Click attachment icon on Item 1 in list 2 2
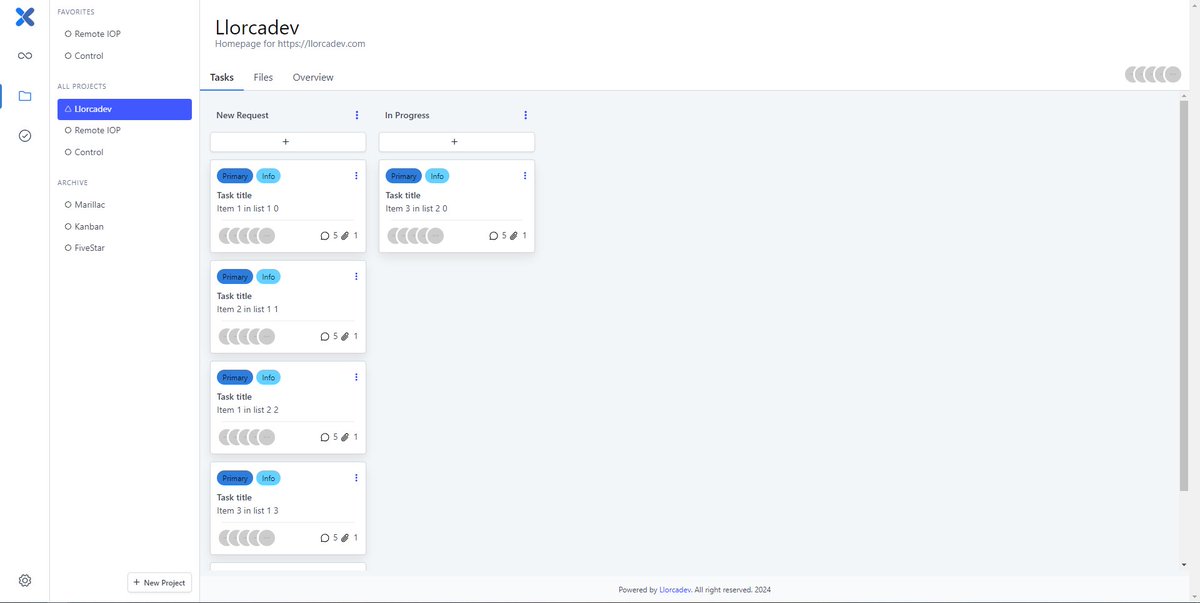The width and height of the screenshot is (1200, 603). click(345, 437)
